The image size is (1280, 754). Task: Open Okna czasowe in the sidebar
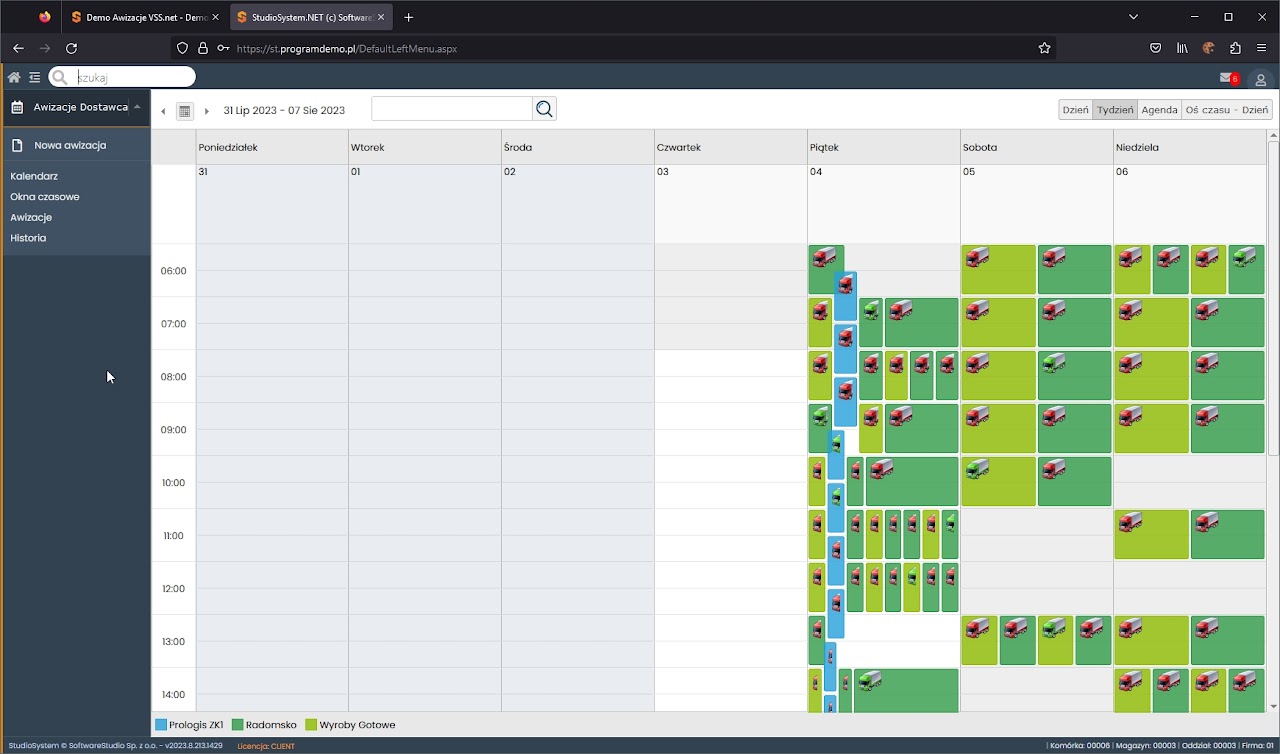click(x=45, y=197)
